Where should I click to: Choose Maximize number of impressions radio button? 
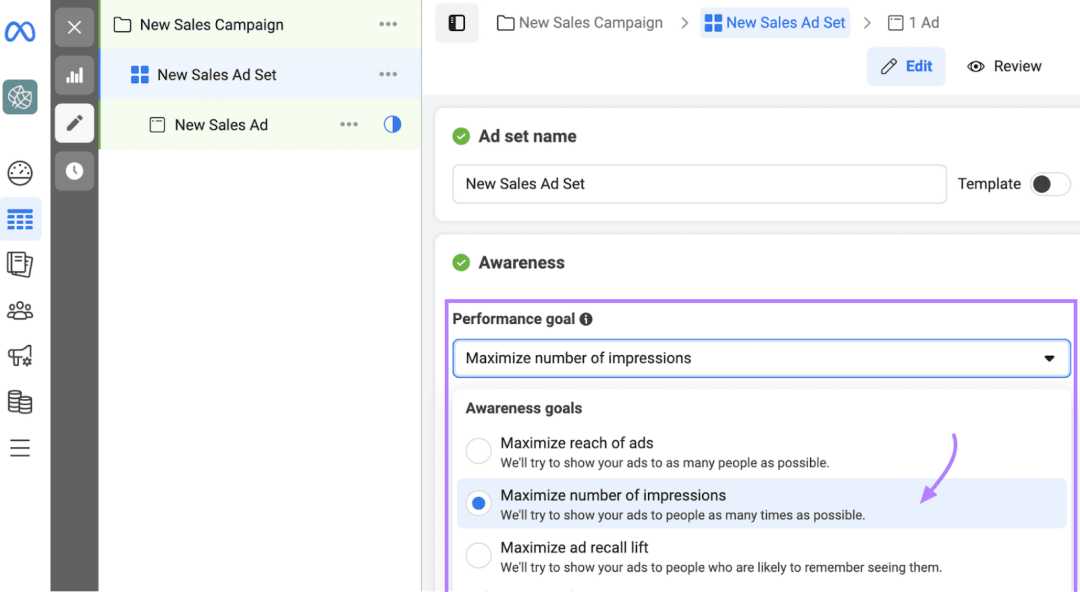(x=479, y=503)
